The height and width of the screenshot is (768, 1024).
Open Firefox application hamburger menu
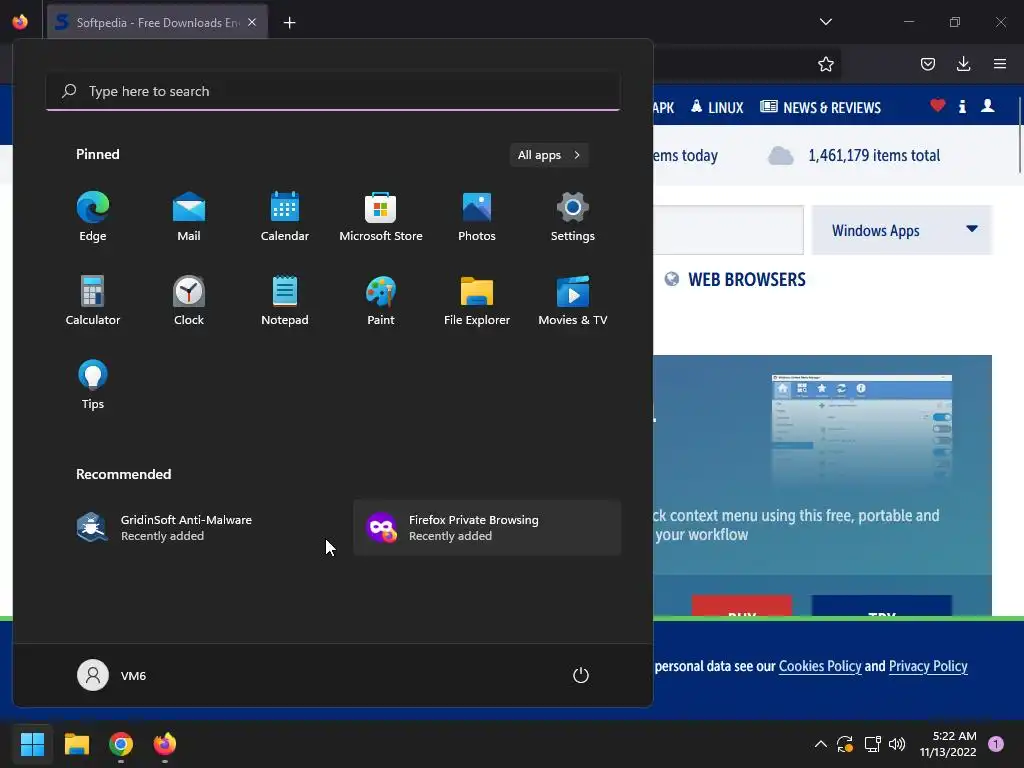(1000, 64)
